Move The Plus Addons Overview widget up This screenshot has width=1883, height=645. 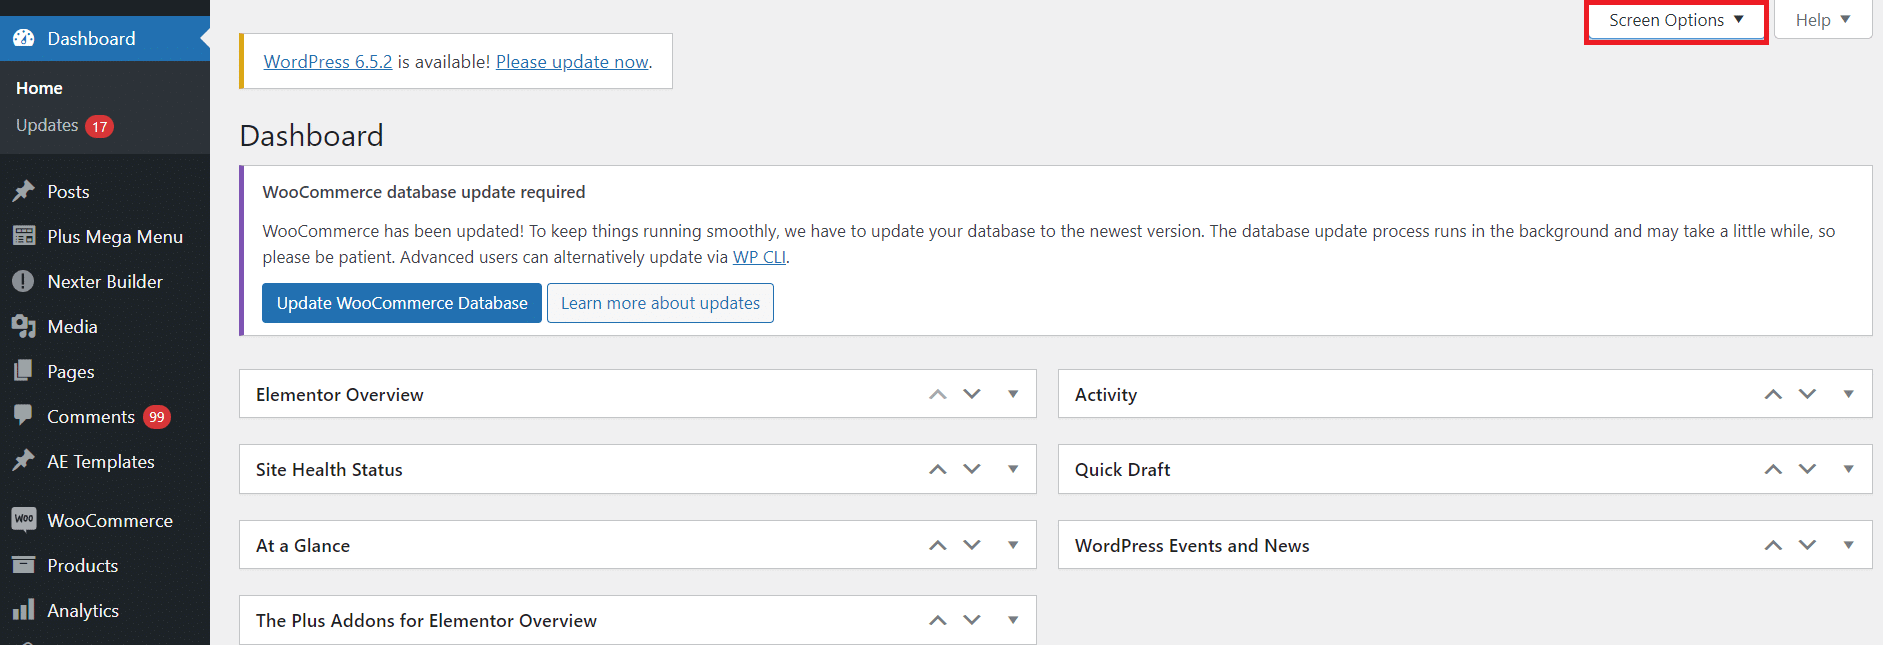(938, 620)
